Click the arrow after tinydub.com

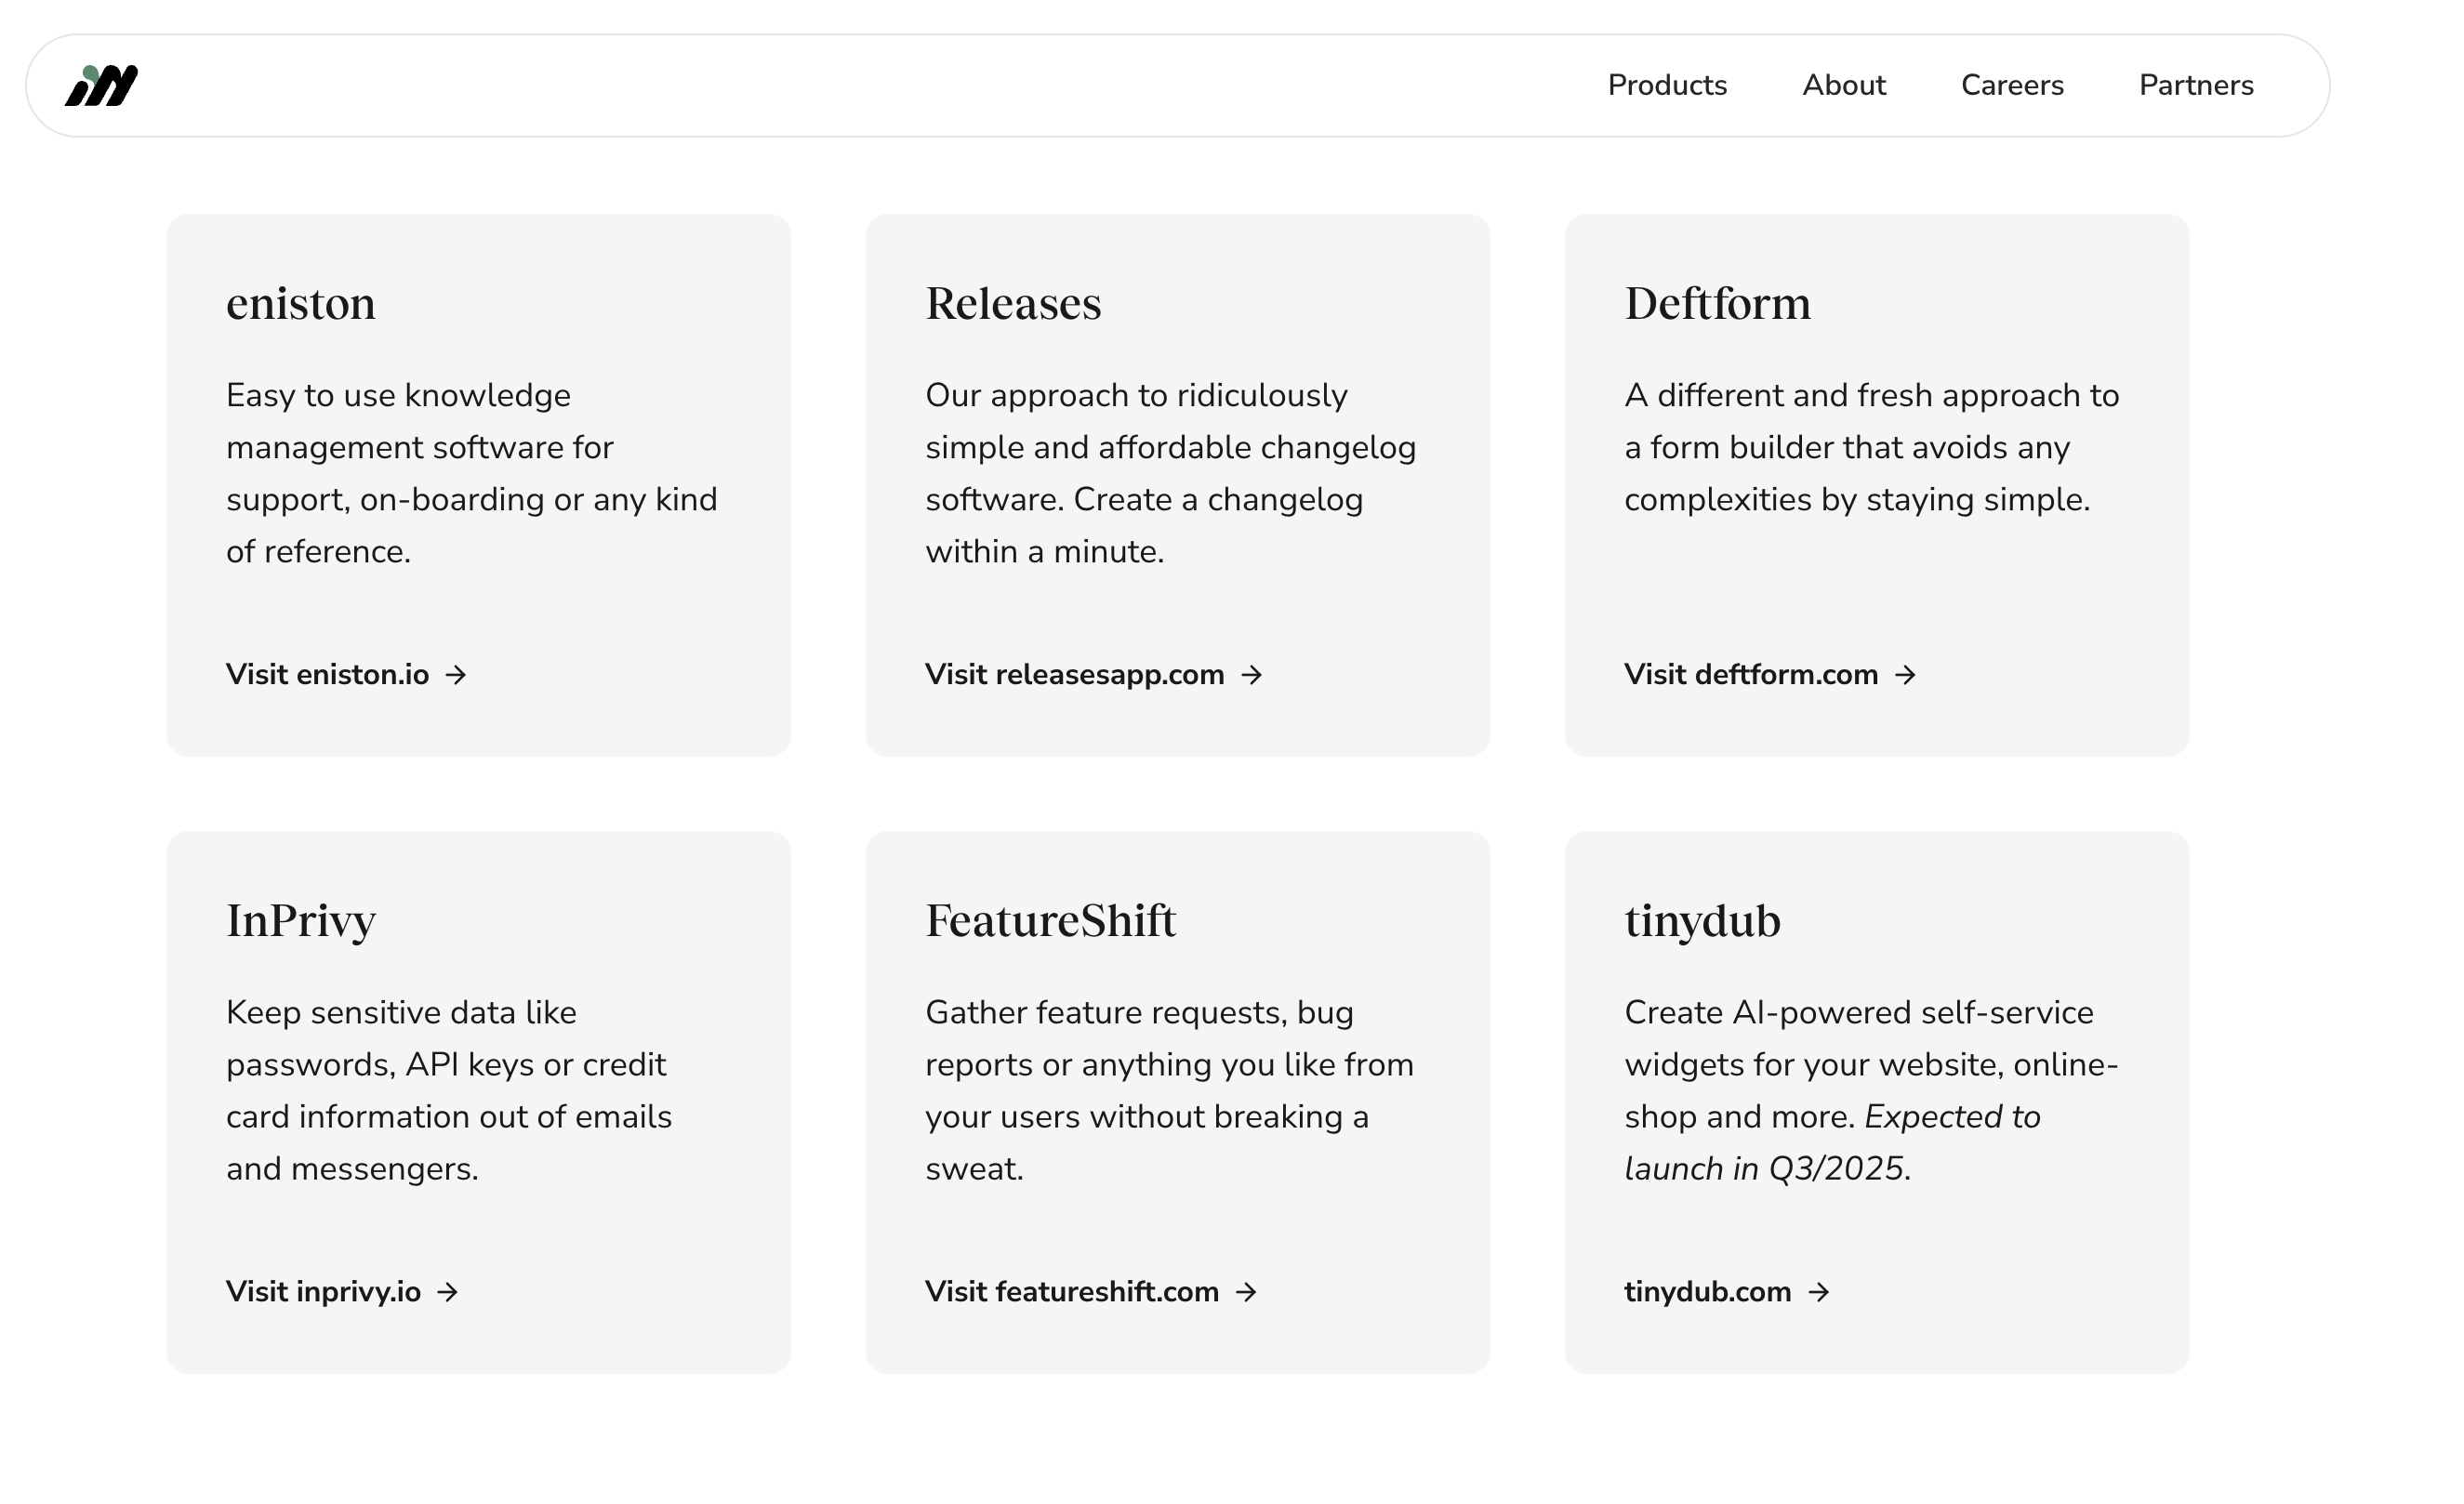(1819, 1292)
